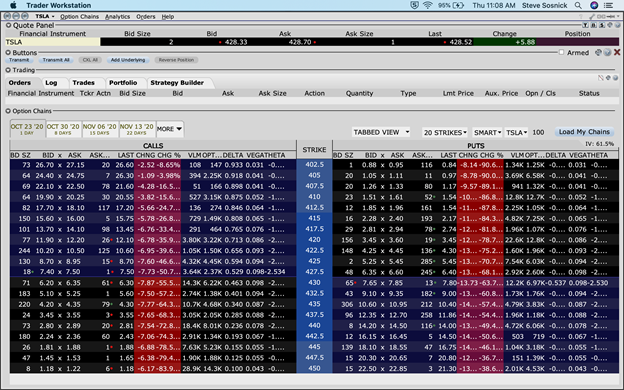Click the chain-link grouping icon in window toolbar
624x390 pixels.
point(601,16)
